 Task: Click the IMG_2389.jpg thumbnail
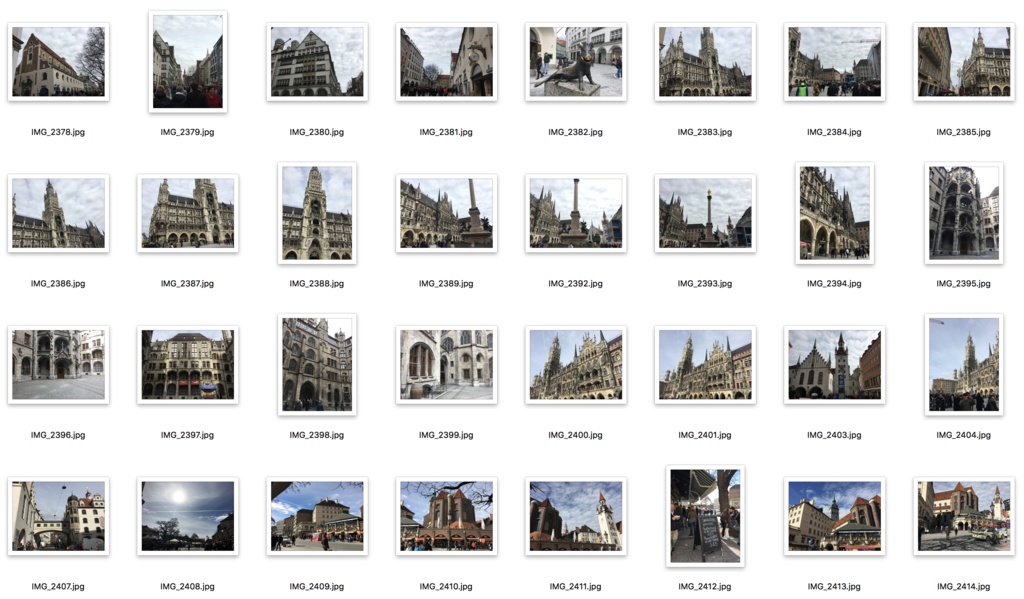446,214
